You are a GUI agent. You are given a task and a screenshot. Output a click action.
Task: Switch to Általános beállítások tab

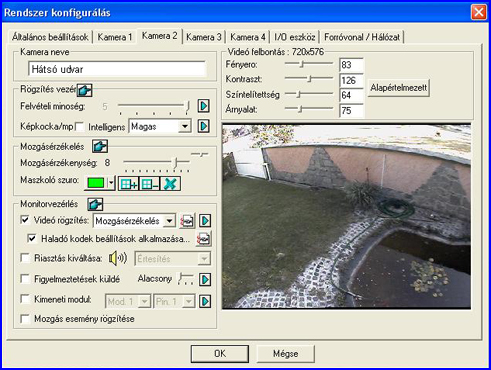(50, 37)
